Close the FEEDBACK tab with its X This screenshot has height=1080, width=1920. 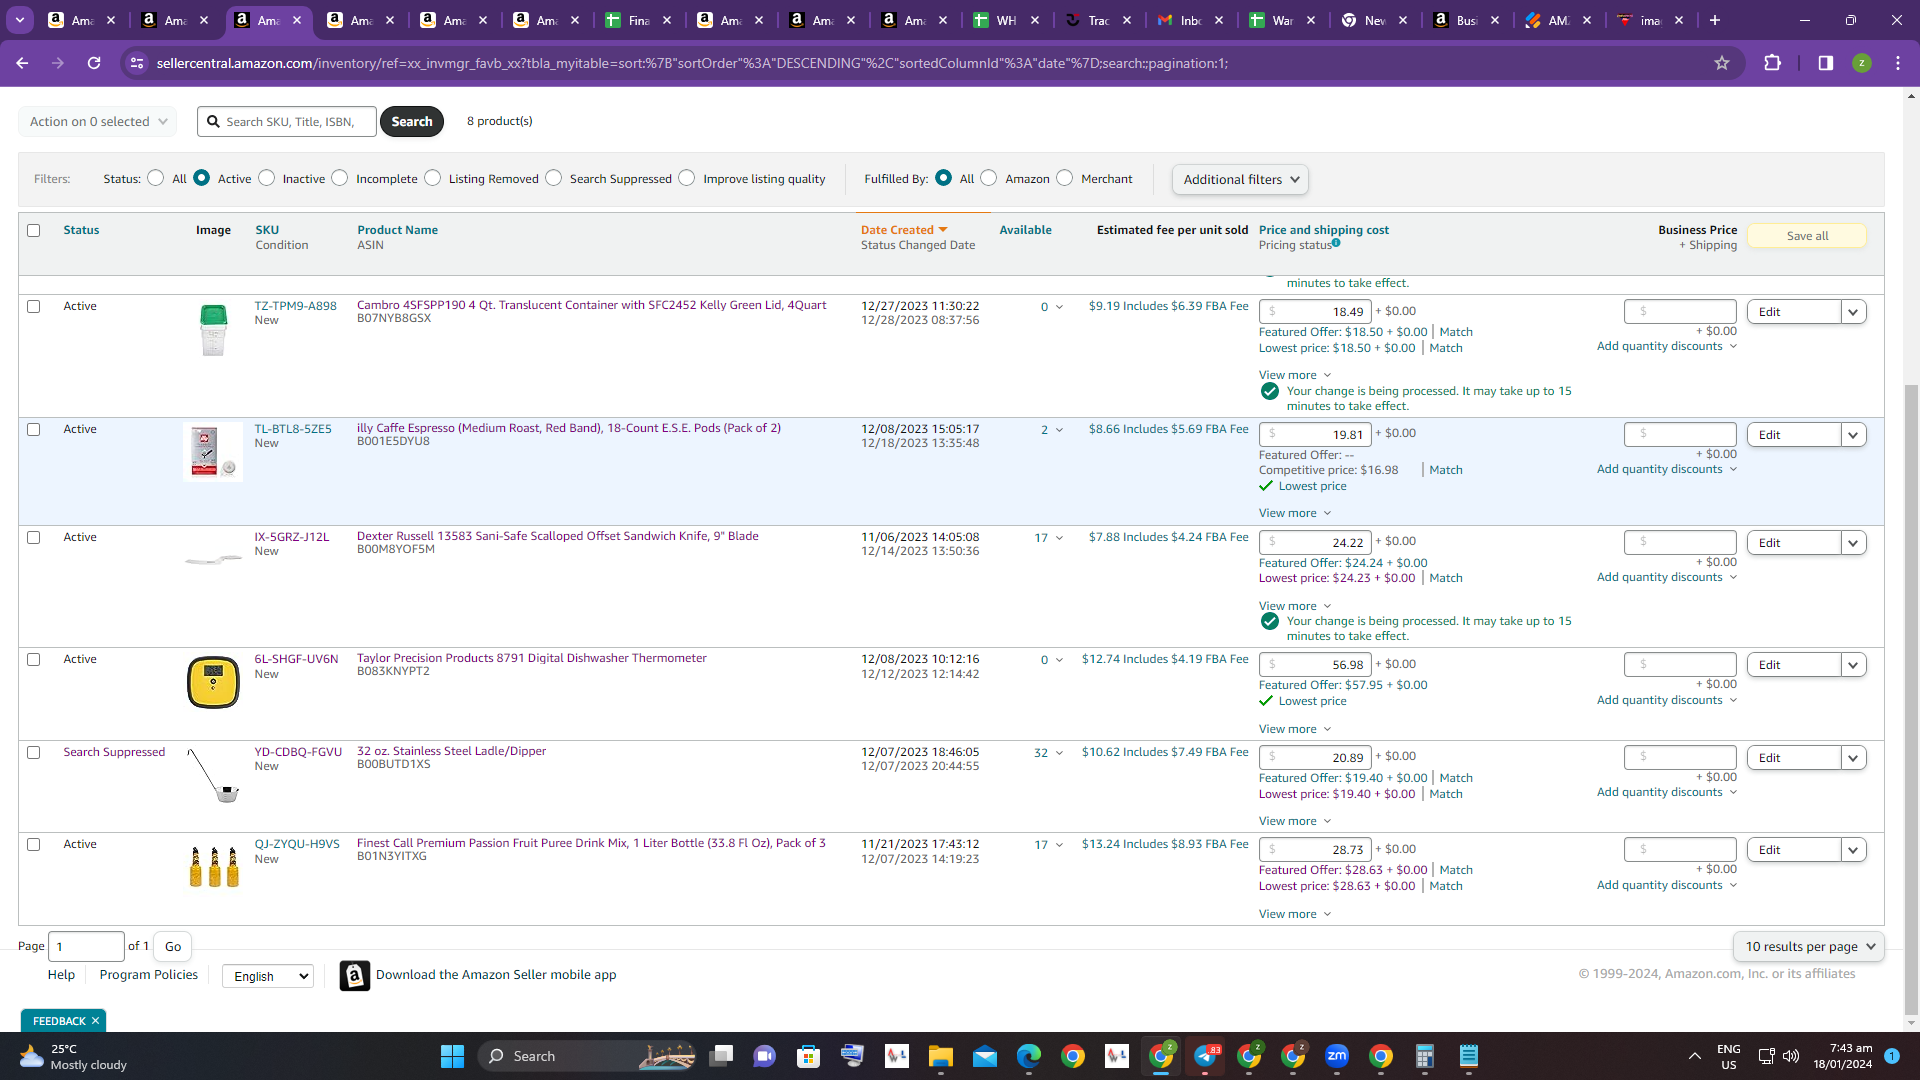pyautogui.click(x=95, y=1021)
